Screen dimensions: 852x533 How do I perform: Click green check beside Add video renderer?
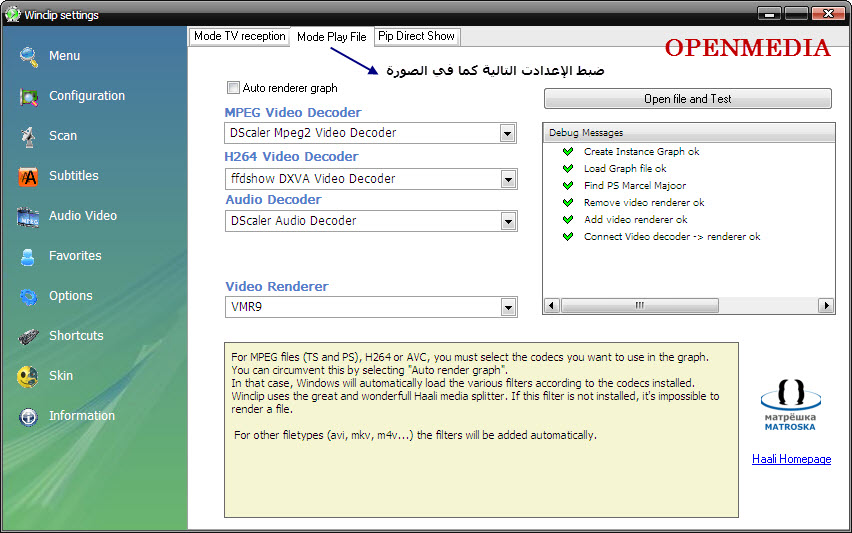coord(568,220)
